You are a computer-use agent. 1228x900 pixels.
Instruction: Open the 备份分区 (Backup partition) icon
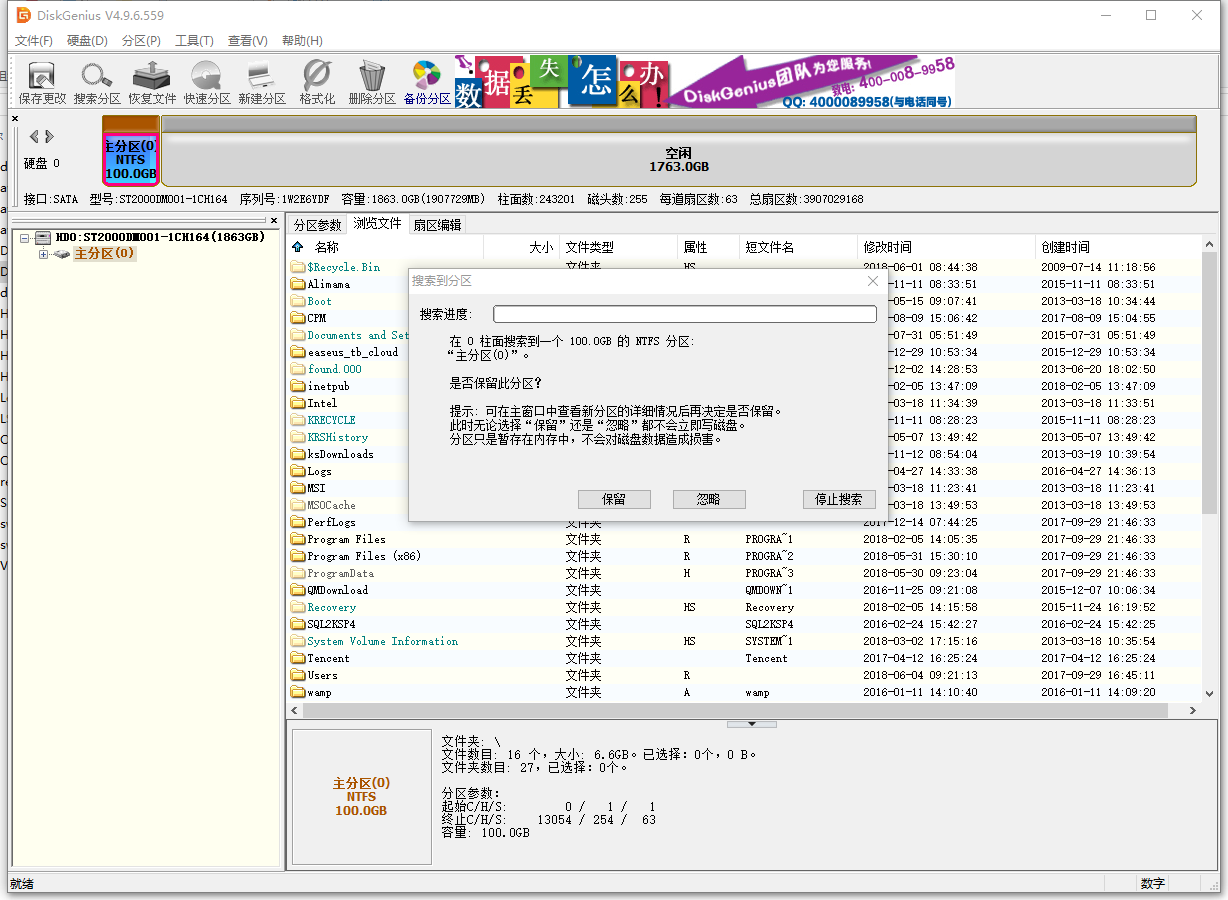pyautogui.click(x=427, y=81)
